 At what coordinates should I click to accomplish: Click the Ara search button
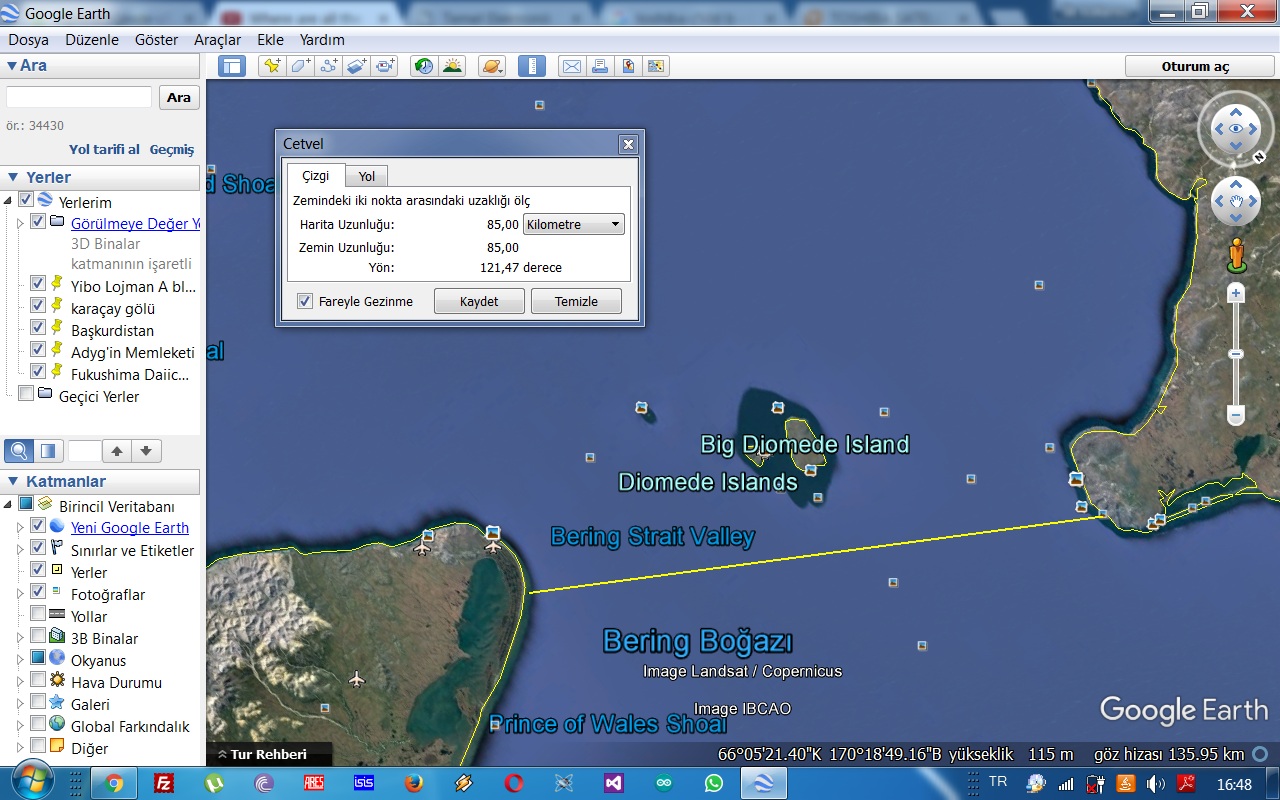pyautogui.click(x=179, y=97)
